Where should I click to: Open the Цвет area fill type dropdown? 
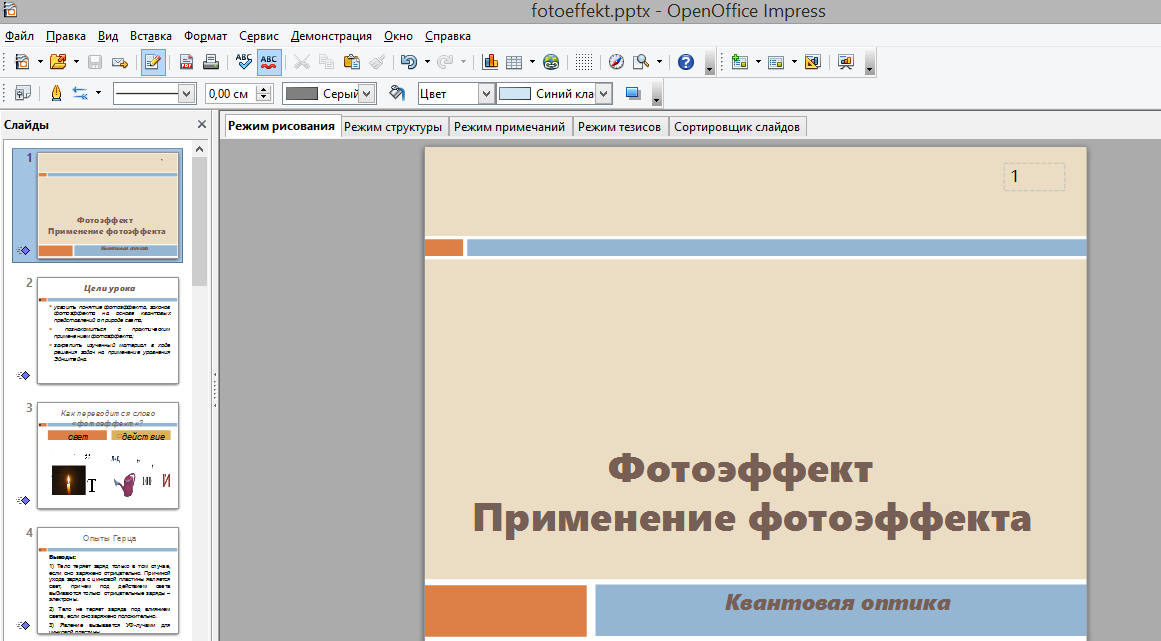tap(486, 94)
